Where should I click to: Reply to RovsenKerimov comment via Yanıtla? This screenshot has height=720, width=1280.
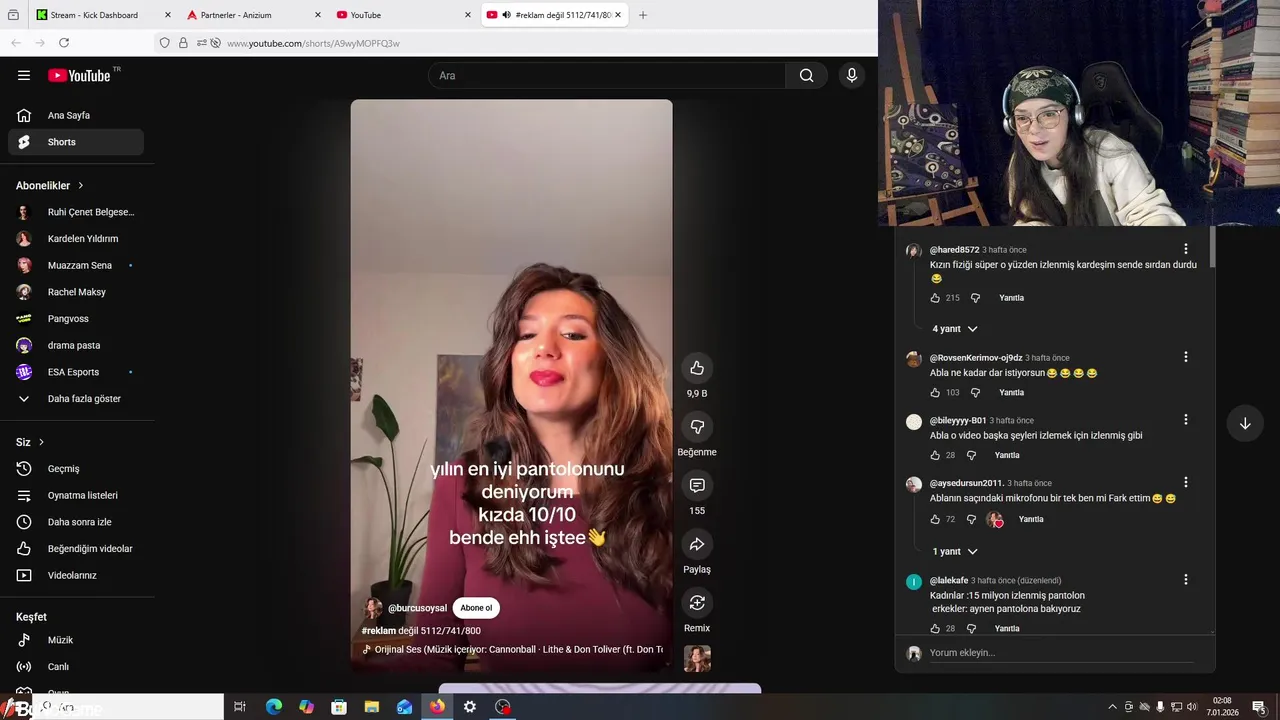(x=1011, y=393)
